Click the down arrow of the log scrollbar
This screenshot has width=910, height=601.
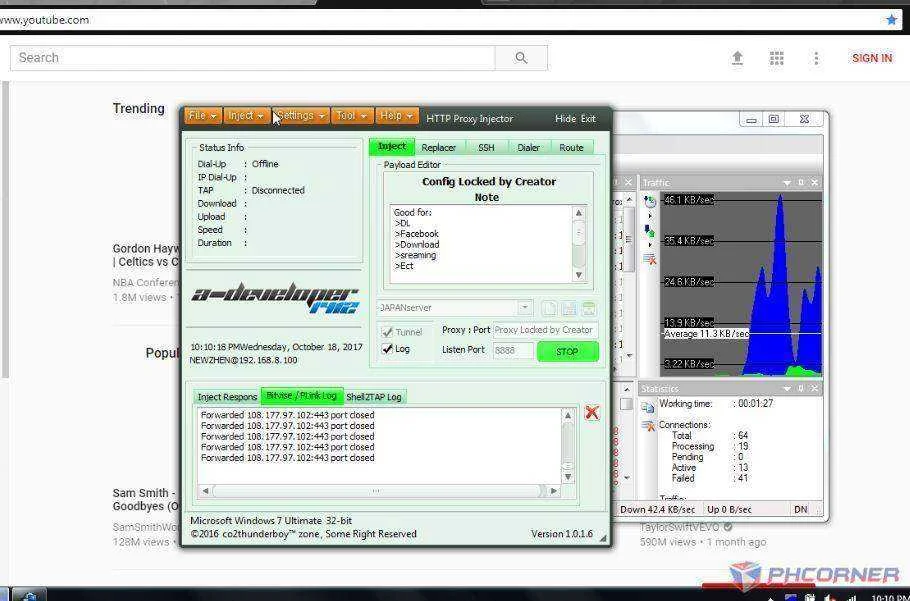coord(568,477)
